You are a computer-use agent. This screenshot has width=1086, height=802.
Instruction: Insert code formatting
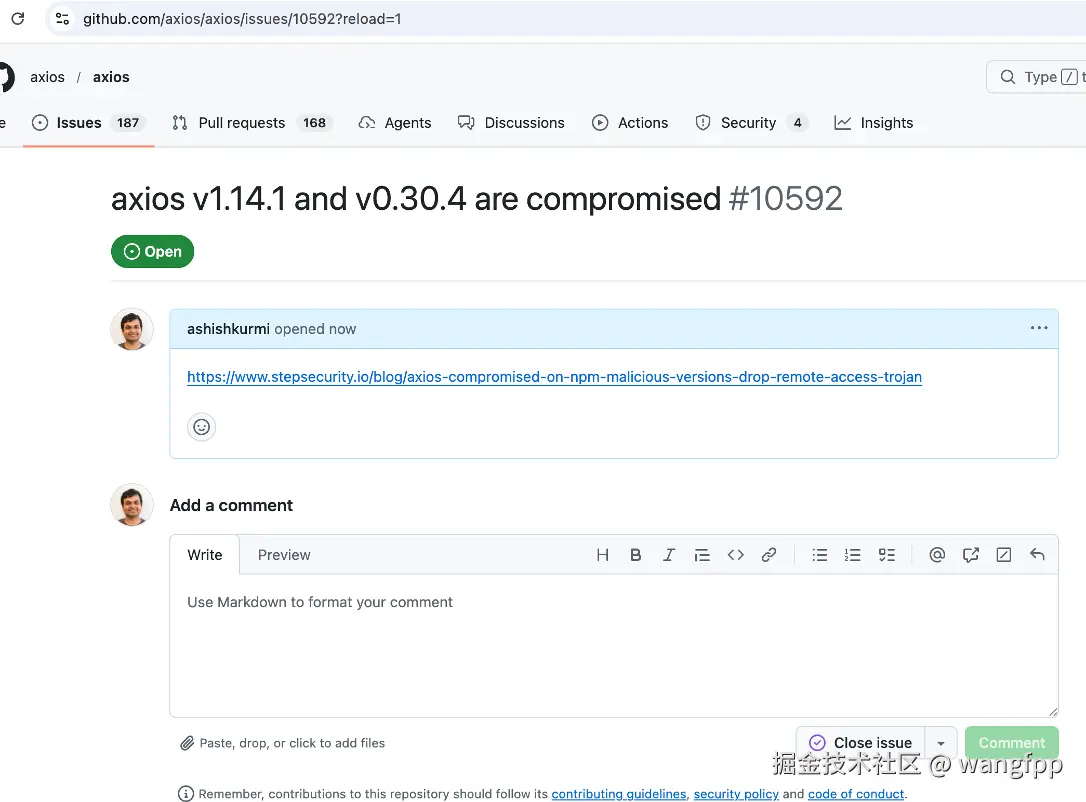tap(736, 555)
